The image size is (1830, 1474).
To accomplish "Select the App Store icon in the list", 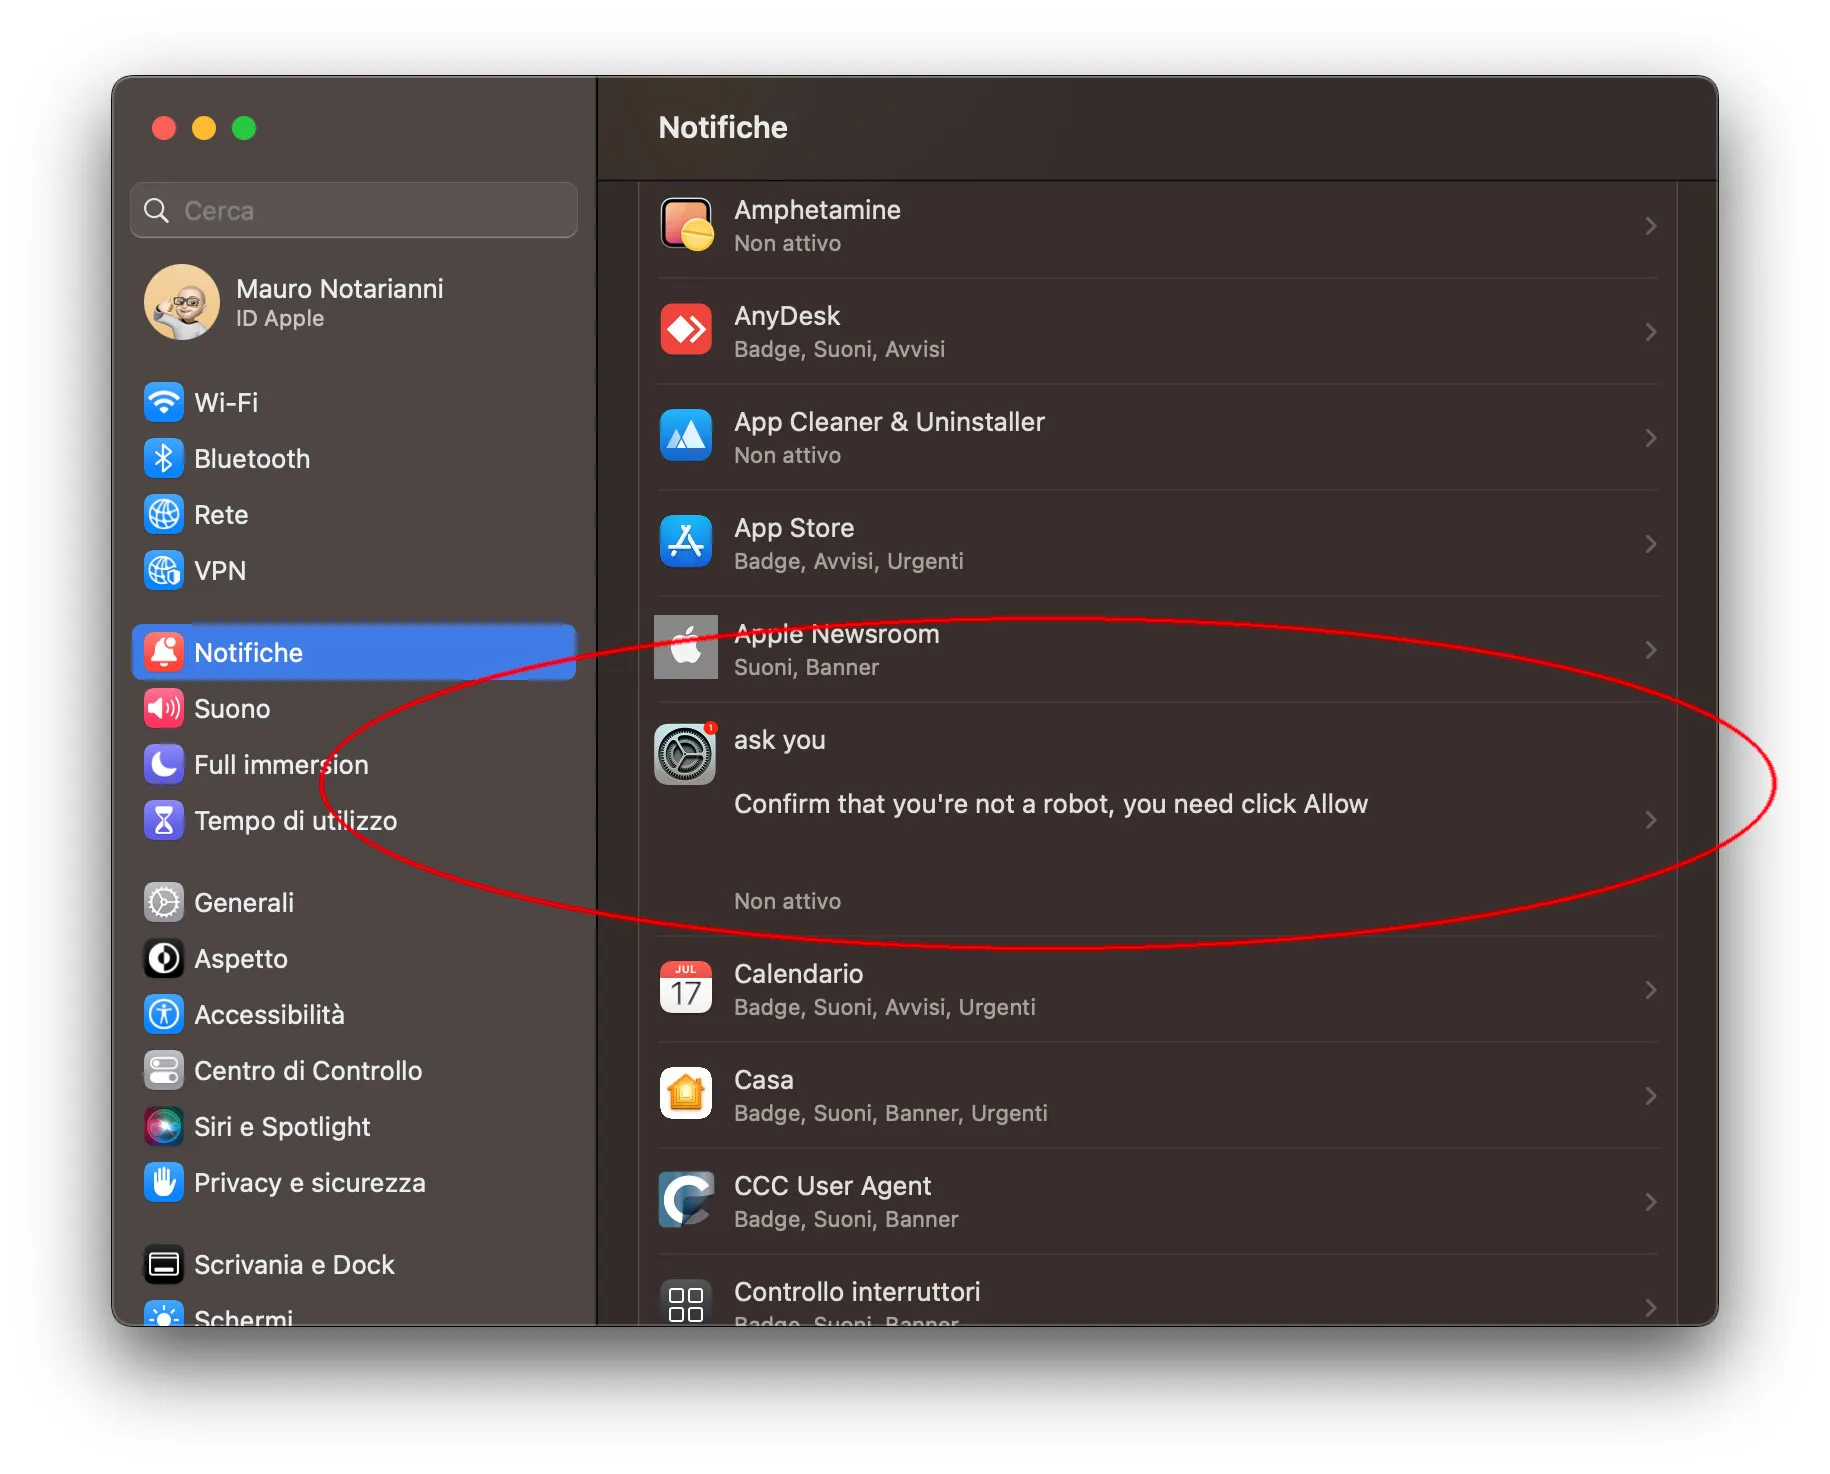I will pyautogui.click(x=685, y=542).
